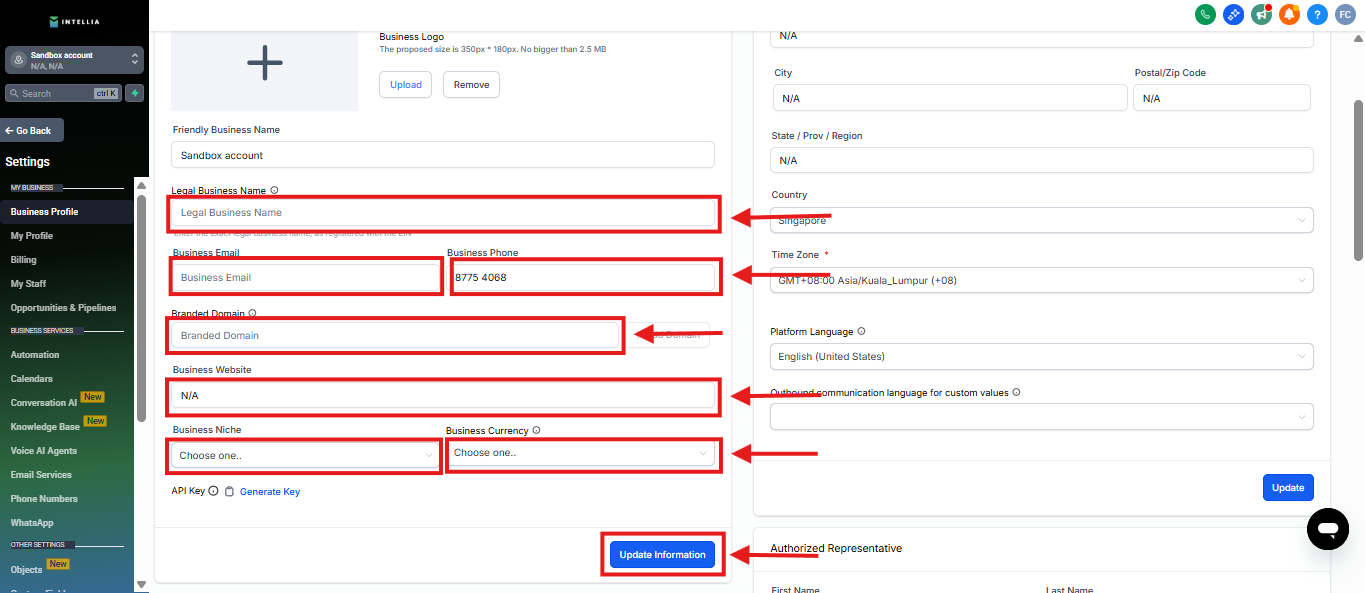
Task: Open My Profile in settings sidebar
Action: click(32, 236)
